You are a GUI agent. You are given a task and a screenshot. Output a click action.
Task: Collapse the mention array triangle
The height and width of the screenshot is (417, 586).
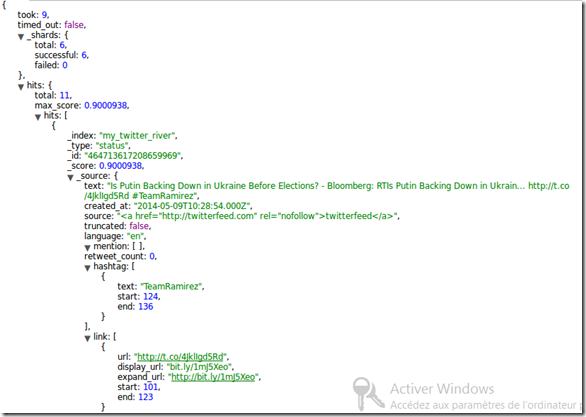87,248
